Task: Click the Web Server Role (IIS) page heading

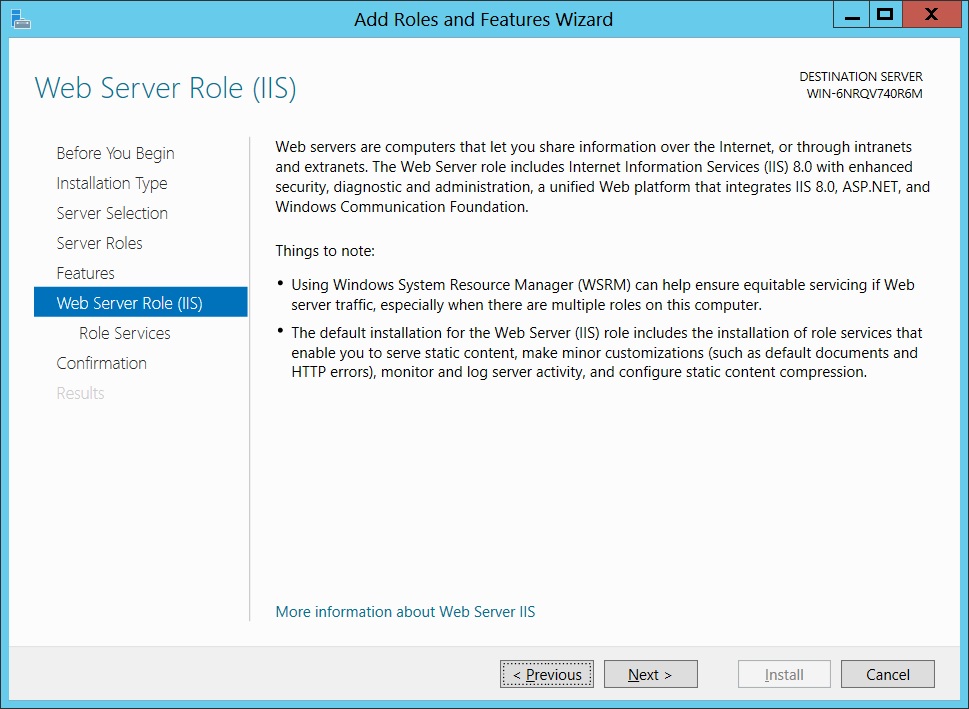Action: (166, 88)
